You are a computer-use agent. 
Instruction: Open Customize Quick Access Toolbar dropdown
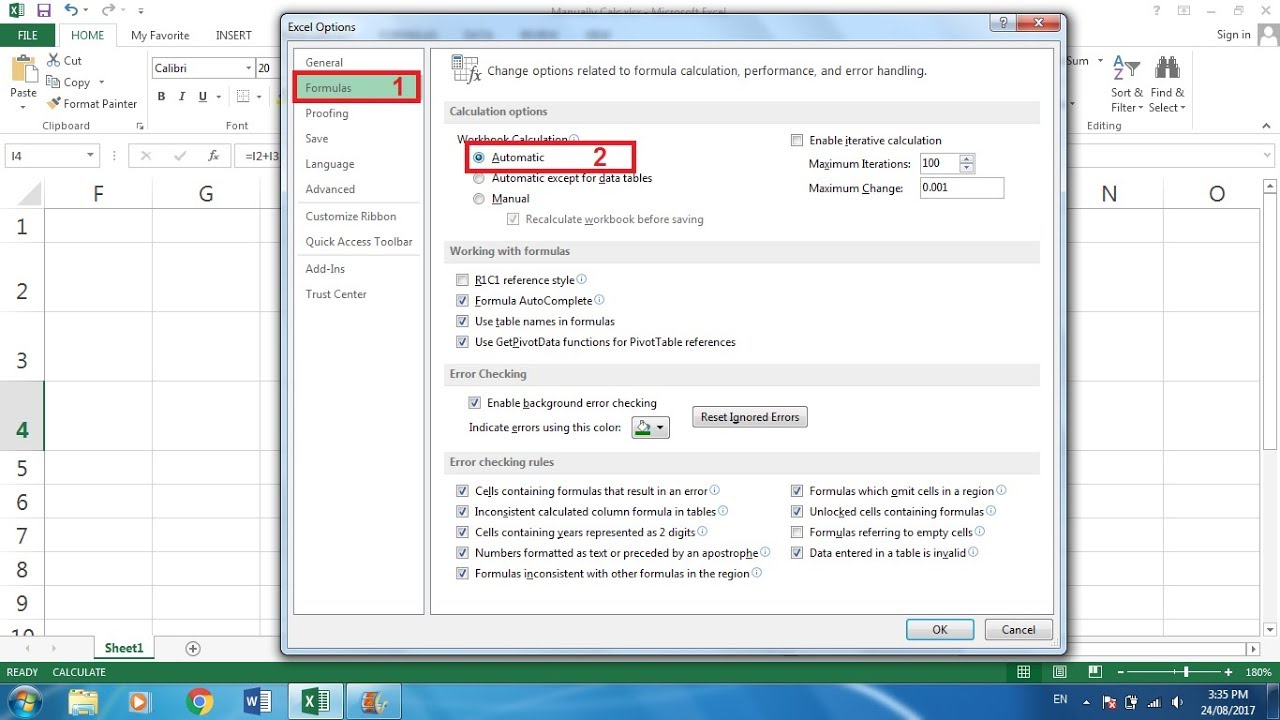(141, 11)
